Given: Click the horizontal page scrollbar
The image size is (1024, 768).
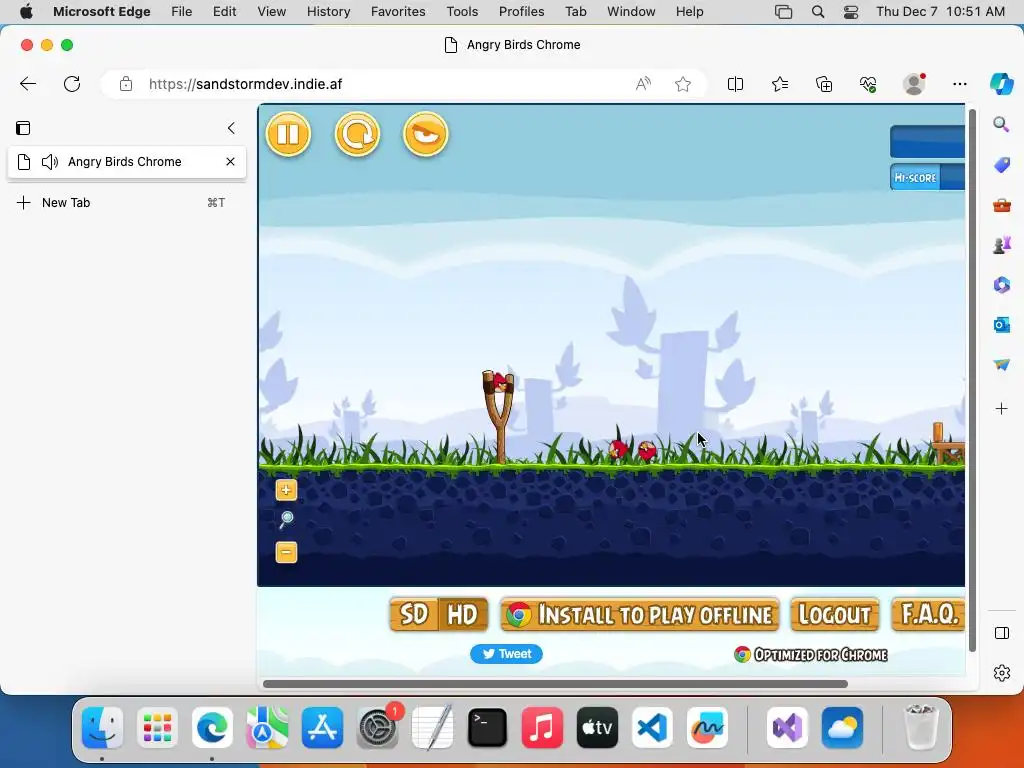Looking at the screenshot, I should (x=555, y=684).
